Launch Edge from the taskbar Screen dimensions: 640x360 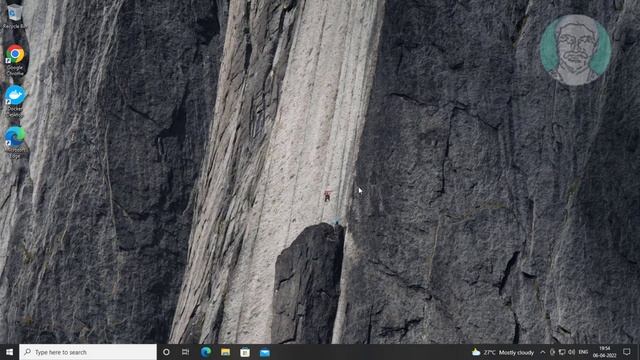(x=206, y=352)
